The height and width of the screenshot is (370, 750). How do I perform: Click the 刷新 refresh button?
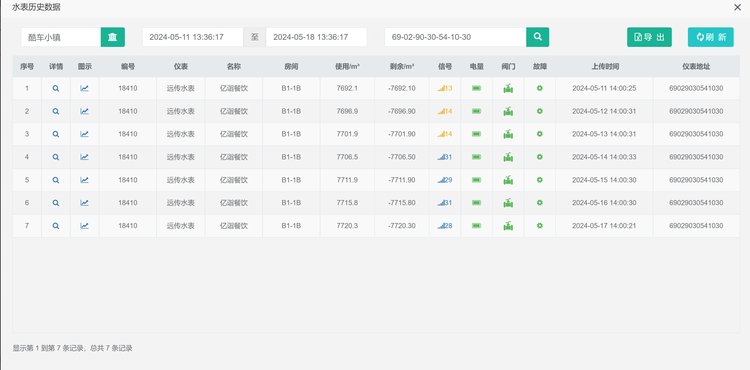pos(711,37)
